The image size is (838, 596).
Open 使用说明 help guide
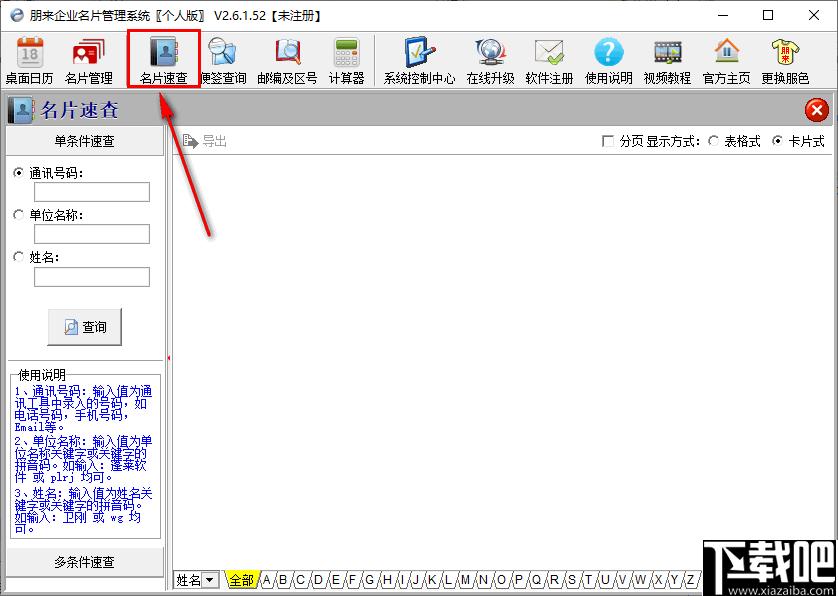point(609,60)
